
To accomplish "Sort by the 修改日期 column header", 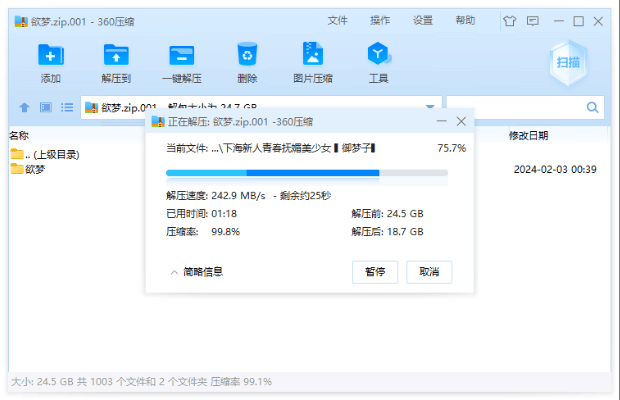I will click(x=528, y=136).
